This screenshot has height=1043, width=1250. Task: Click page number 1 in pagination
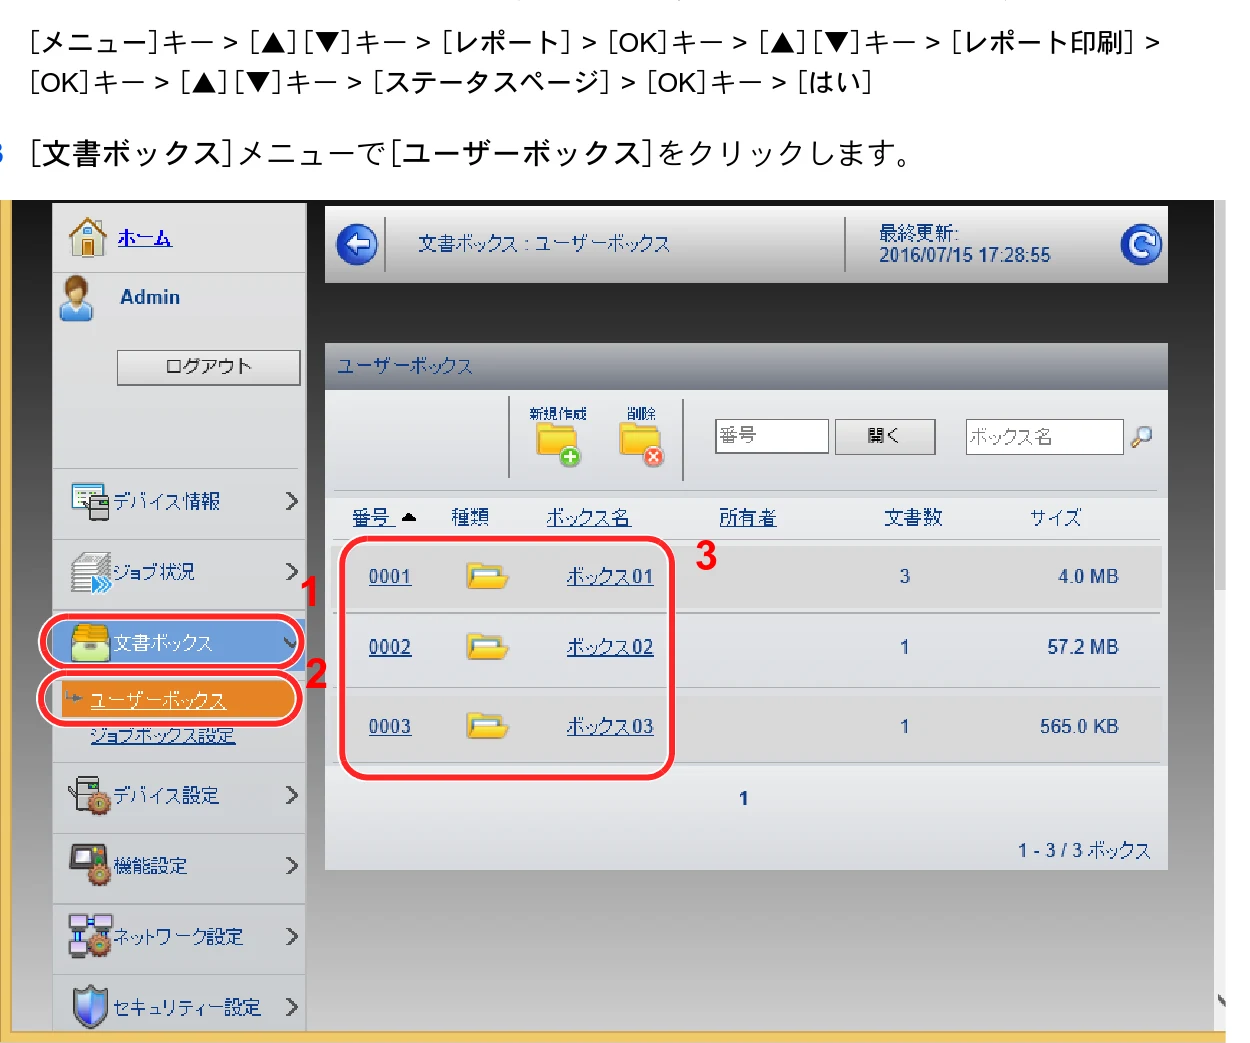tap(743, 798)
